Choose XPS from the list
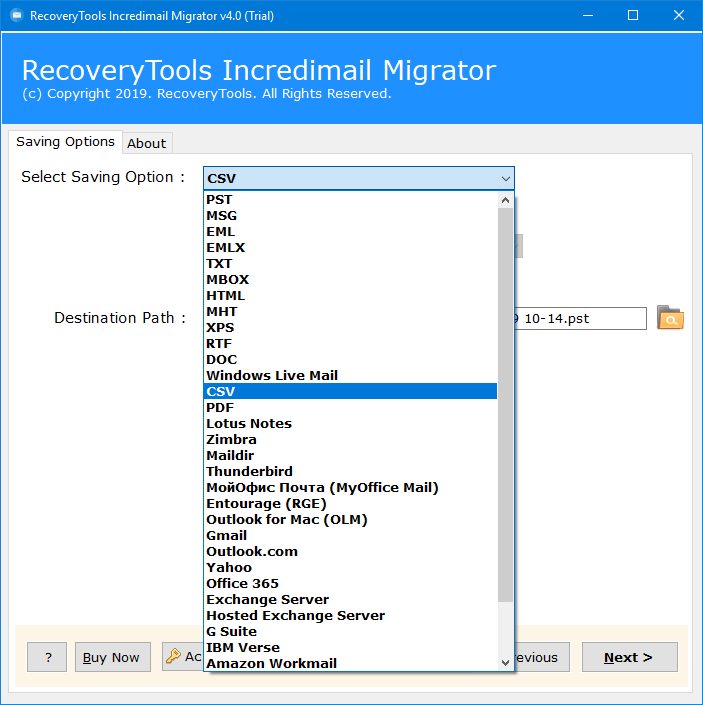 click(350, 327)
